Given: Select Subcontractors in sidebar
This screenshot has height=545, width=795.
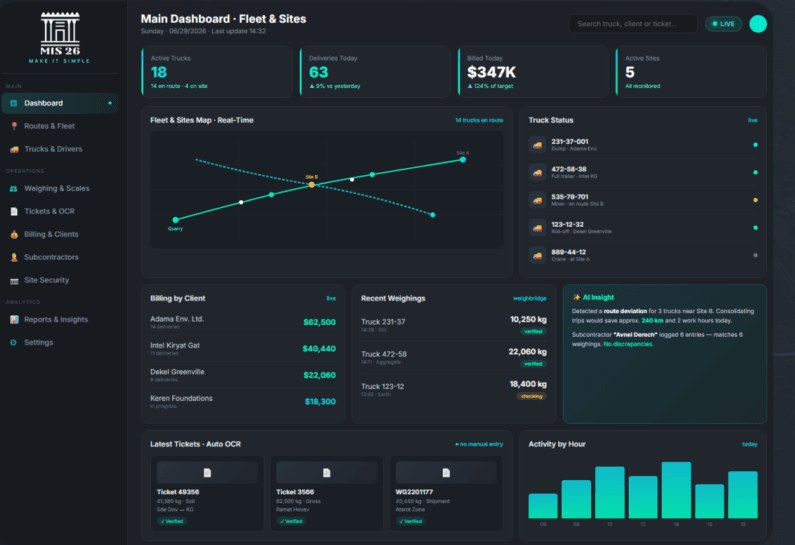Looking at the screenshot, I should click(60, 257).
